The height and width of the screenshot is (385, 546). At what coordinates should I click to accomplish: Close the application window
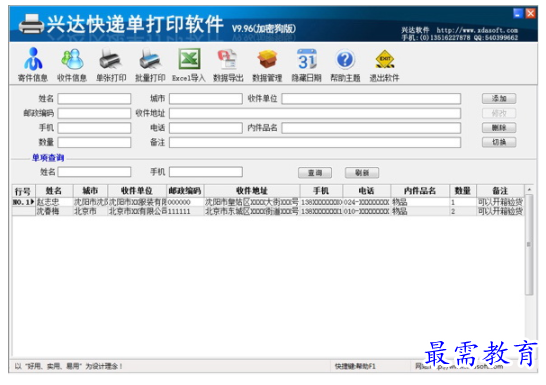pos(530,13)
